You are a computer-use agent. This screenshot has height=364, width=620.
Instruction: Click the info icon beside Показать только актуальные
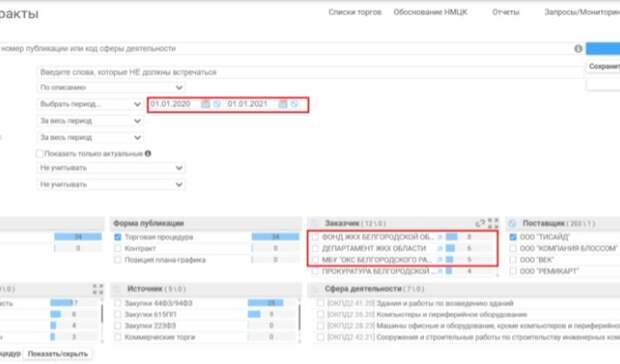[148, 154]
